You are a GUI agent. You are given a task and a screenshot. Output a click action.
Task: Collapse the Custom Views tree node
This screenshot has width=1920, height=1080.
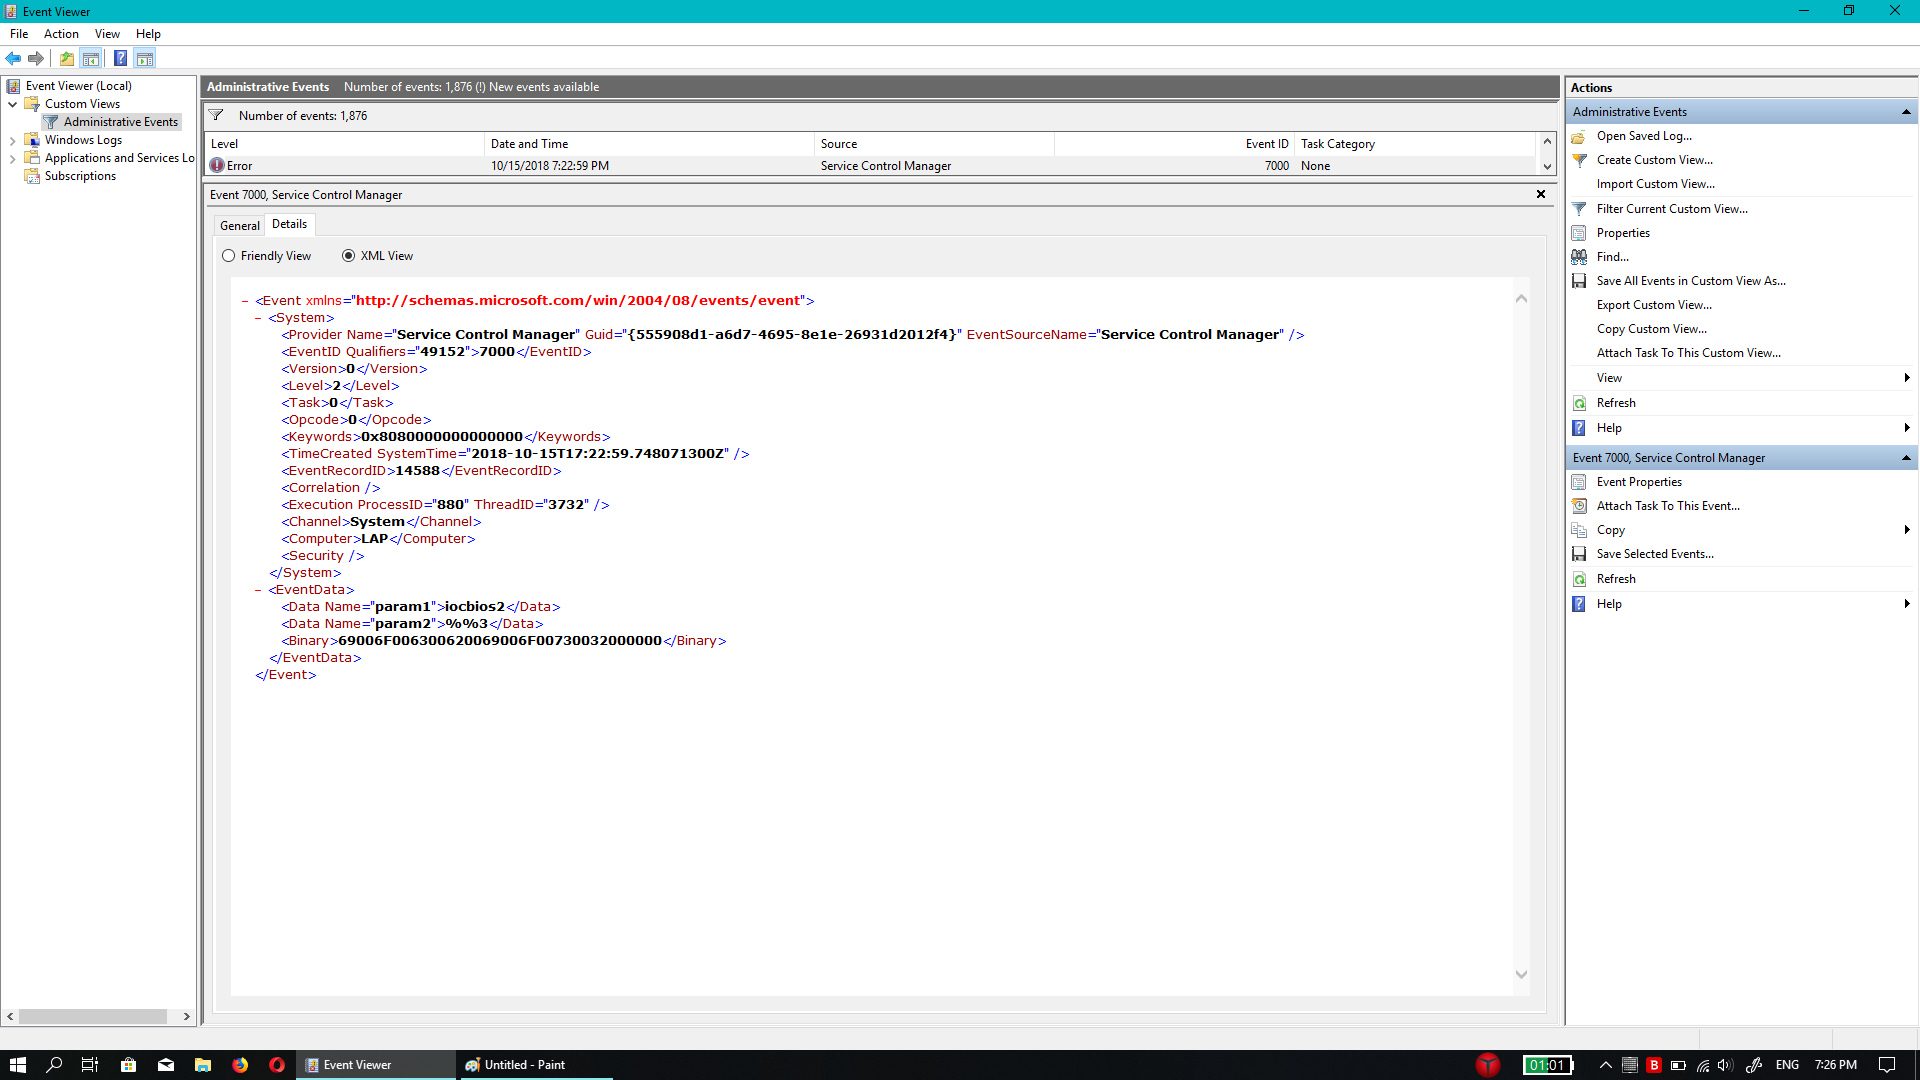click(12, 104)
